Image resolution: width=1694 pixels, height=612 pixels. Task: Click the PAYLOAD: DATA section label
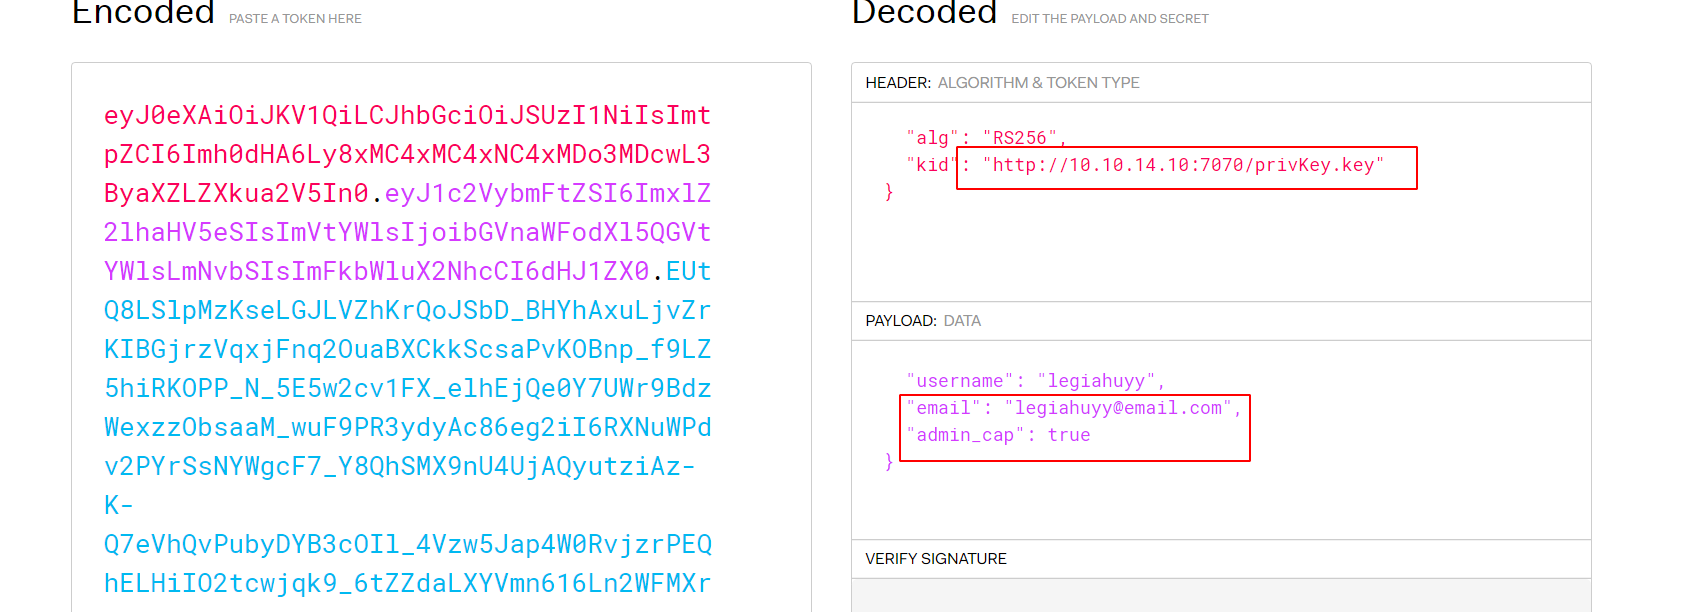click(x=923, y=321)
